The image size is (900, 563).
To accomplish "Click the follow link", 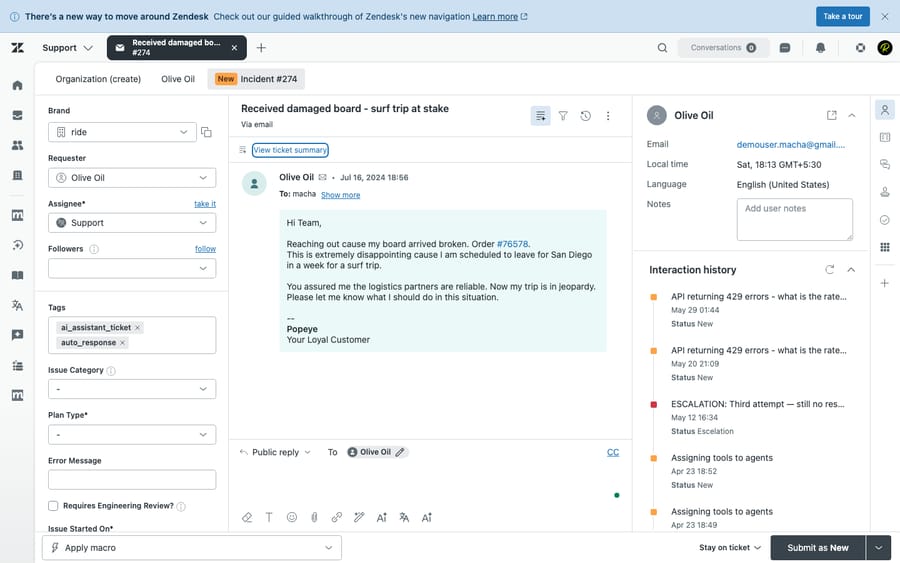I will point(205,249).
